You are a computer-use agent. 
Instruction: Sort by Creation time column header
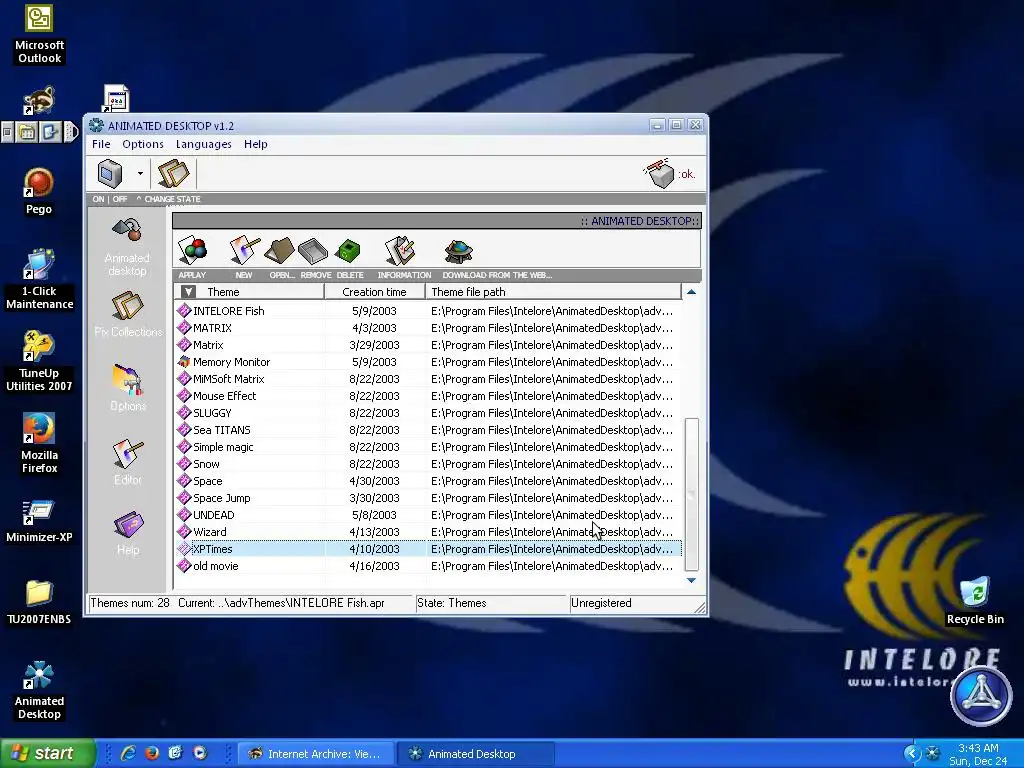click(374, 292)
